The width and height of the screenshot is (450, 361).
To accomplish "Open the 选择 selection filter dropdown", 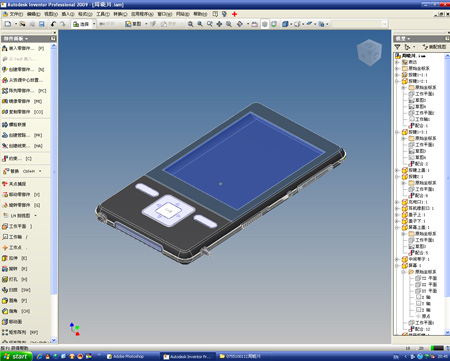I will (x=94, y=24).
